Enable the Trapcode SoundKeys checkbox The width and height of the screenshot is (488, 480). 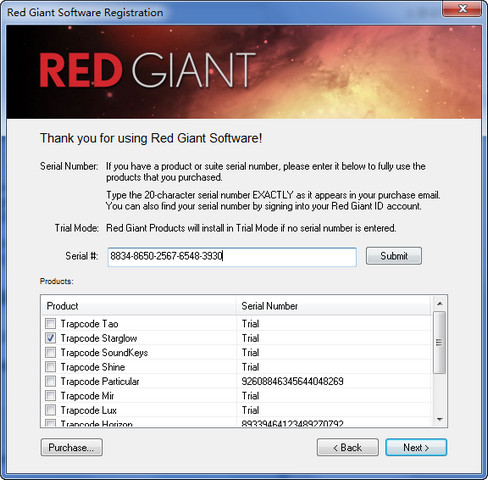[x=50, y=352]
